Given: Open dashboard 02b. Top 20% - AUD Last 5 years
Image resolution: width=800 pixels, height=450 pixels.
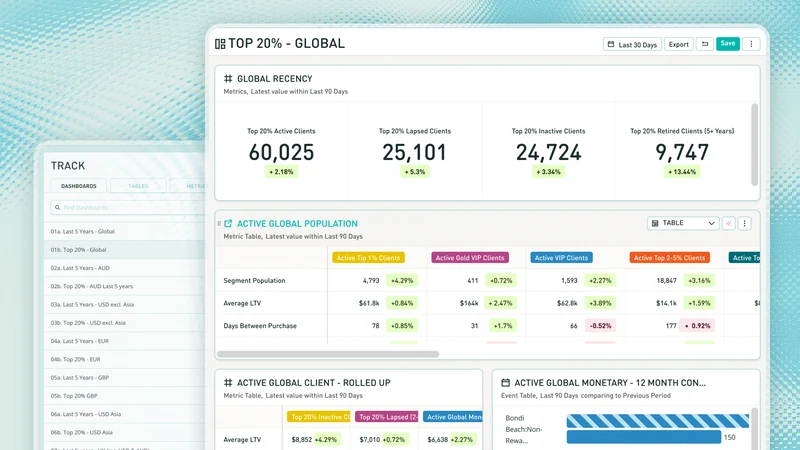Looking at the screenshot, I should pos(124,286).
